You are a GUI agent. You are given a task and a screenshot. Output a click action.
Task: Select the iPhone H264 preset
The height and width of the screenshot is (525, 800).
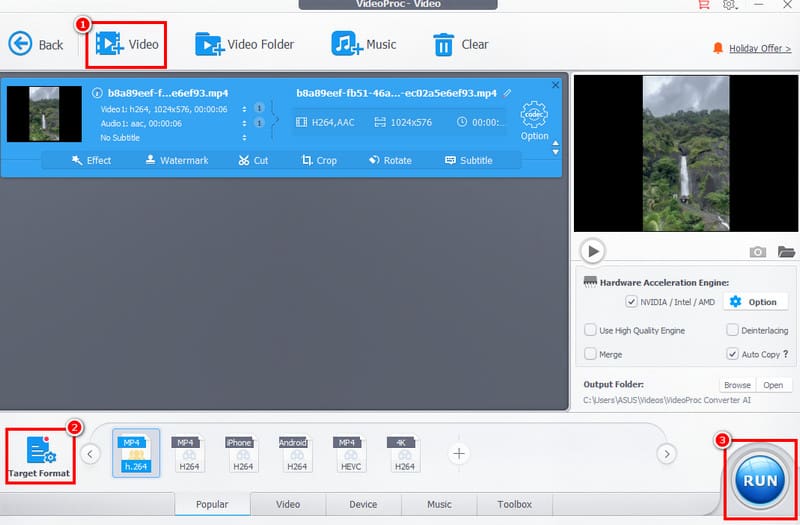click(x=239, y=453)
